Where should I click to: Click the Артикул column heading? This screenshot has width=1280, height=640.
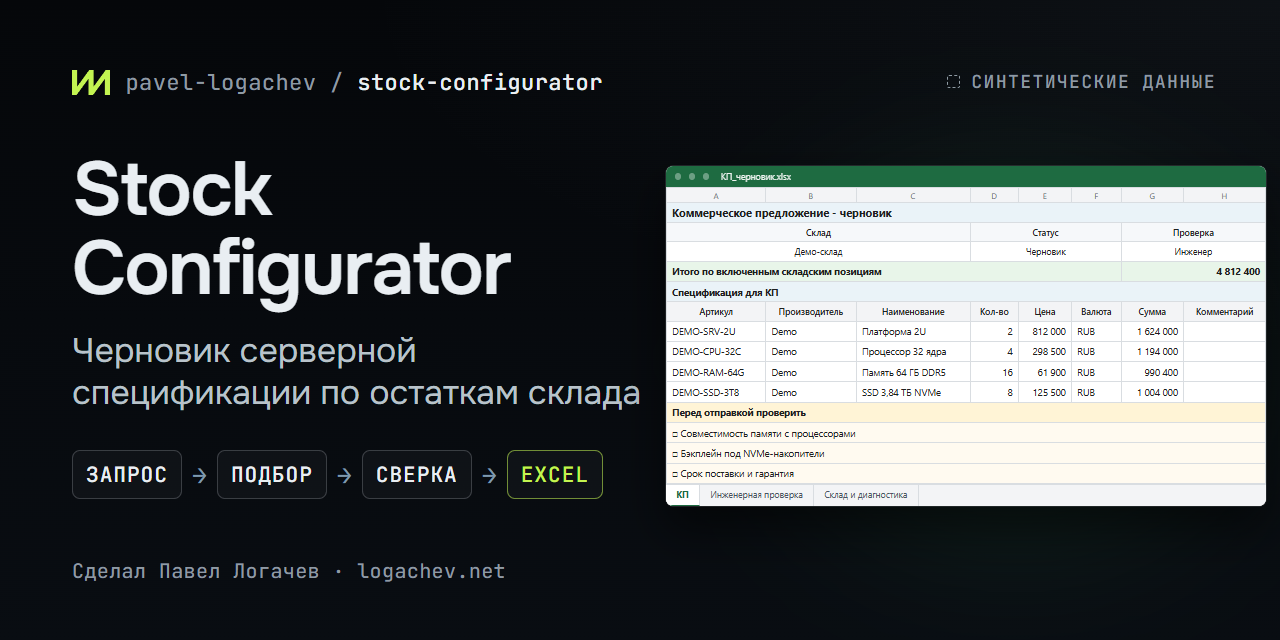coord(716,312)
